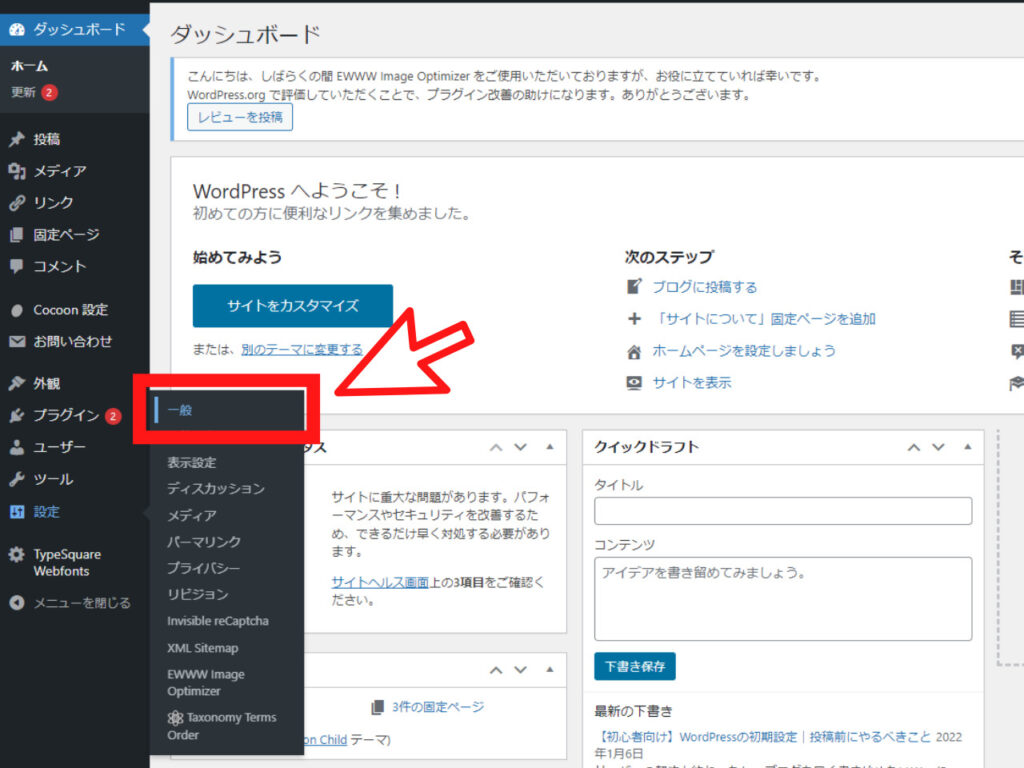Select 一般 in the 設定 submenu
This screenshot has height=768, width=1024.
[180, 410]
